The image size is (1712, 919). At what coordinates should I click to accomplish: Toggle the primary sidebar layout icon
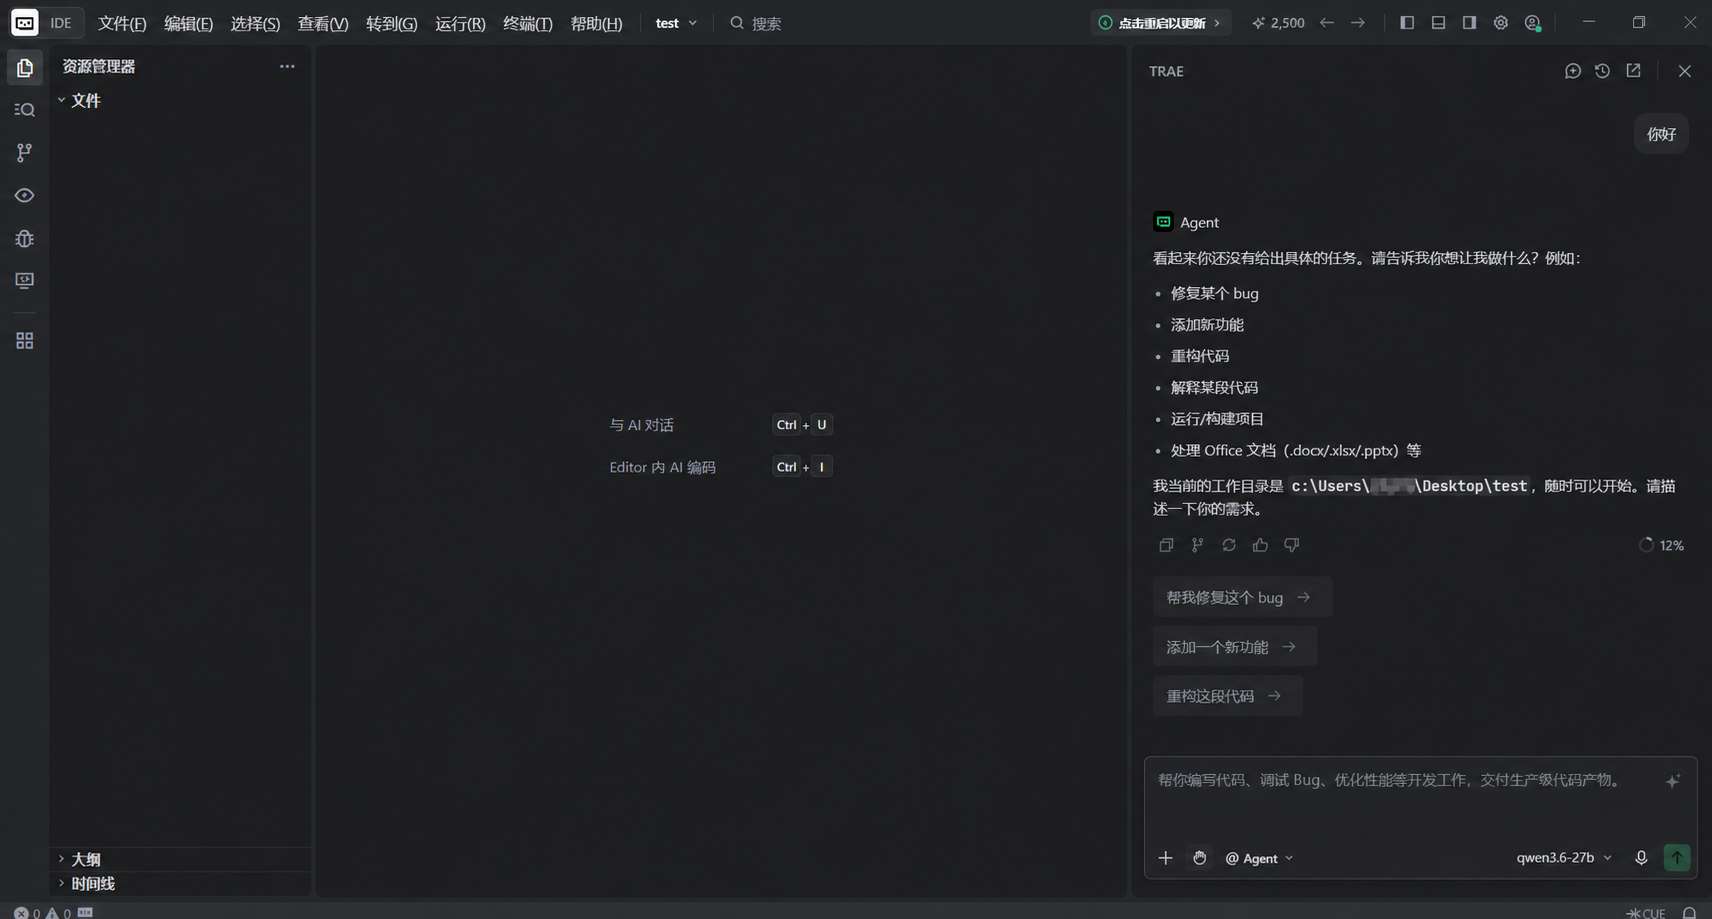pyautogui.click(x=1407, y=22)
